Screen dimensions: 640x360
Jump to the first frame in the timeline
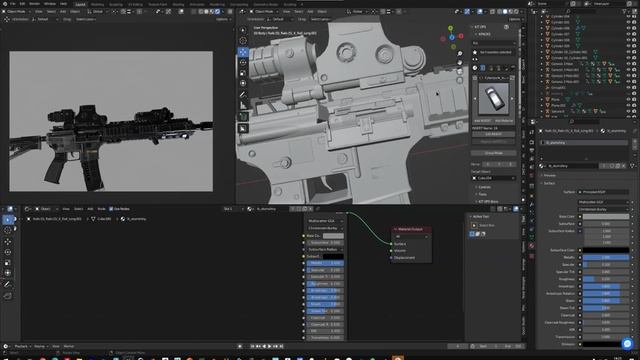coord(252,346)
